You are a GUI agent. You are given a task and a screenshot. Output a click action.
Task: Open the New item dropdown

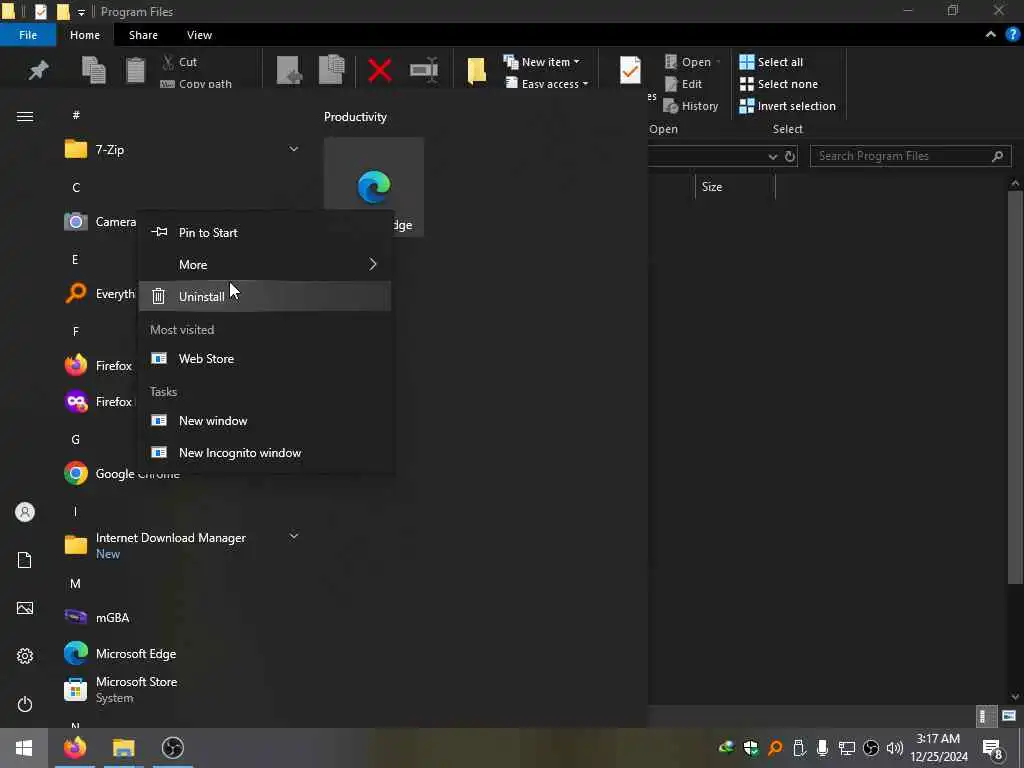(x=541, y=62)
